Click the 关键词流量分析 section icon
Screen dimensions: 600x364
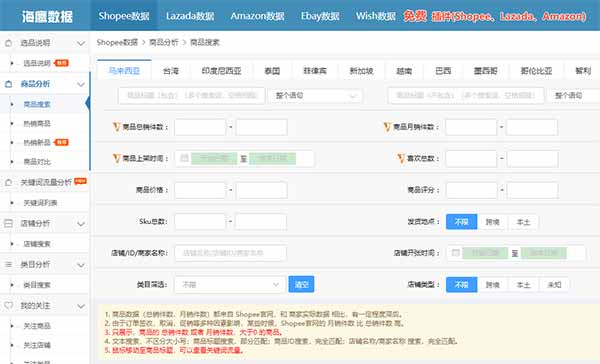pos(8,182)
